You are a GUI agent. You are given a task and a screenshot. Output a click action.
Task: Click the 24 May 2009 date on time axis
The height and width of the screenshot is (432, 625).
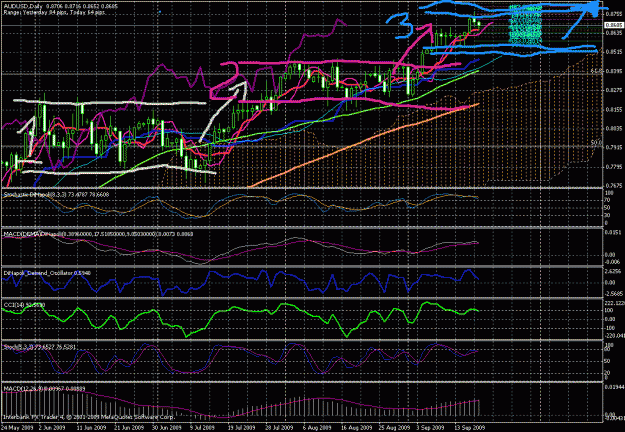tap(16, 428)
